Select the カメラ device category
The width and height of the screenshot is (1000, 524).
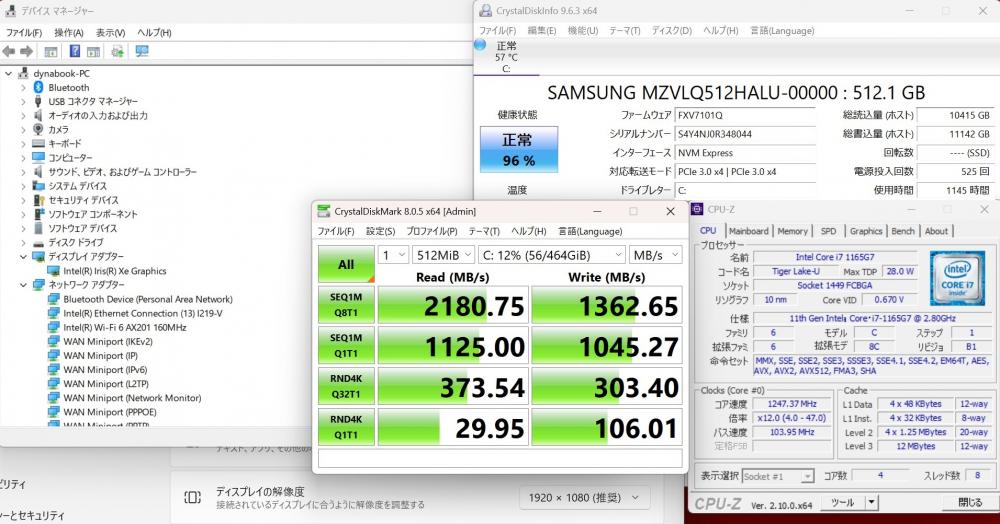pos(58,129)
